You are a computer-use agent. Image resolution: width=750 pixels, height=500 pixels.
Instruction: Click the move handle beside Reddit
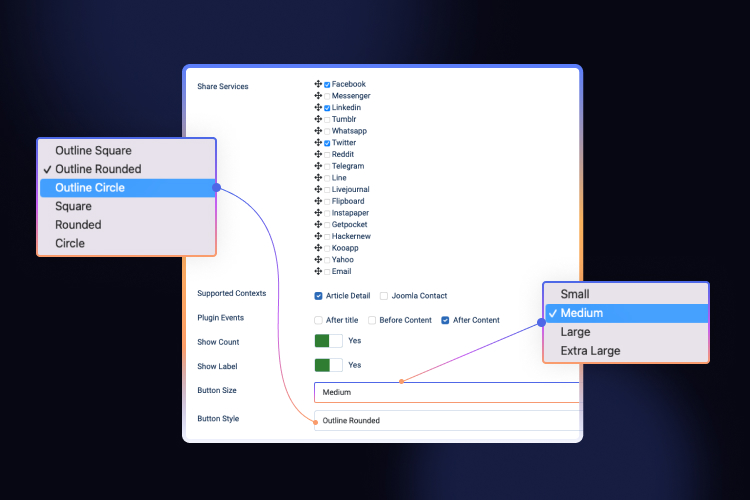tap(318, 154)
